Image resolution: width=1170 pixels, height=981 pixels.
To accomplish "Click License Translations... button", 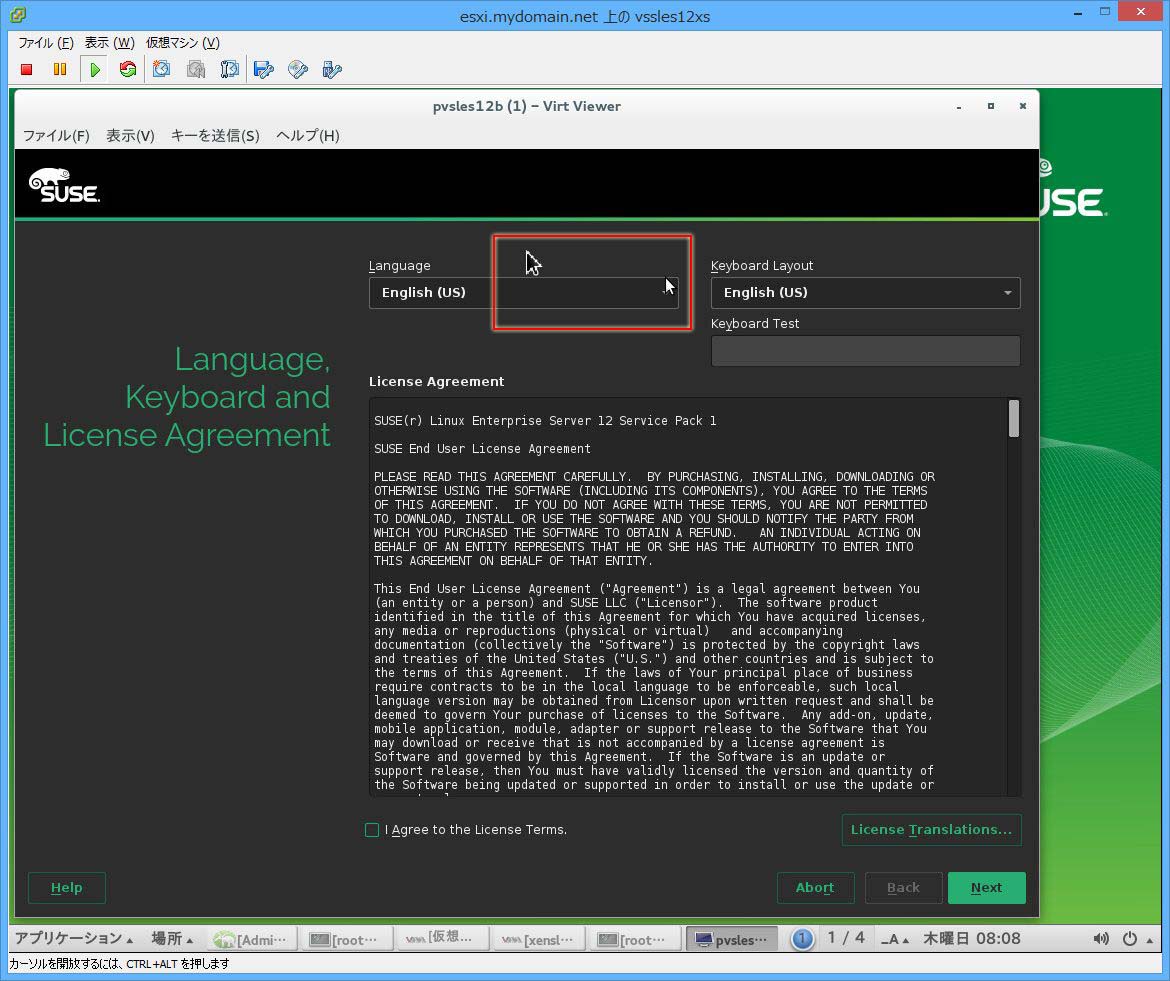I will pyautogui.click(x=931, y=830).
